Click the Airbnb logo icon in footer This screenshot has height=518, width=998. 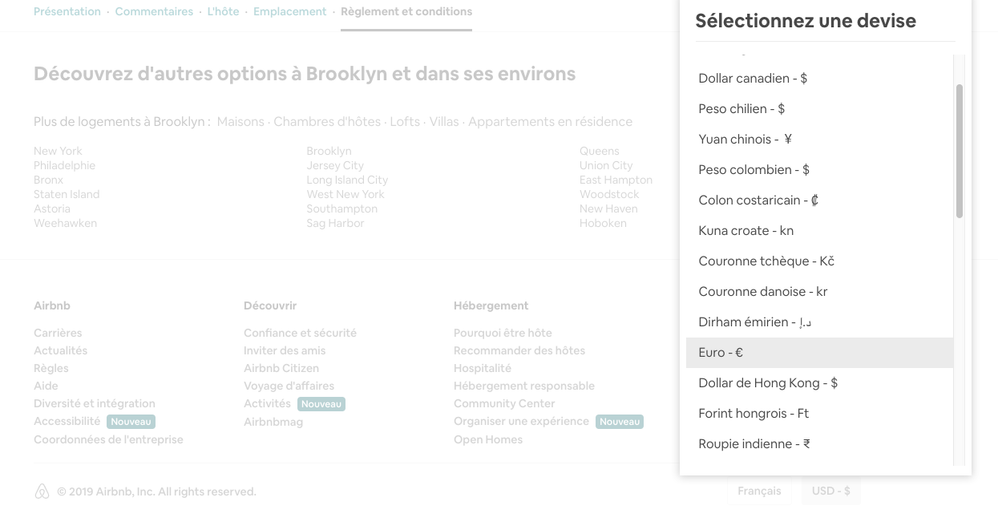(x=42, y=491)
